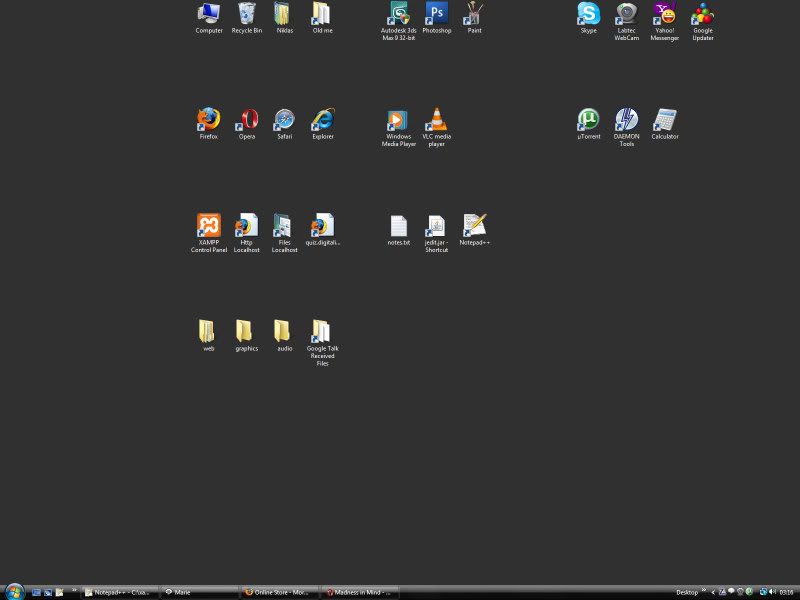Select the DAEMON Tools shortcut
The width and height of the screenshot is (800, 600).
[626, 120]
